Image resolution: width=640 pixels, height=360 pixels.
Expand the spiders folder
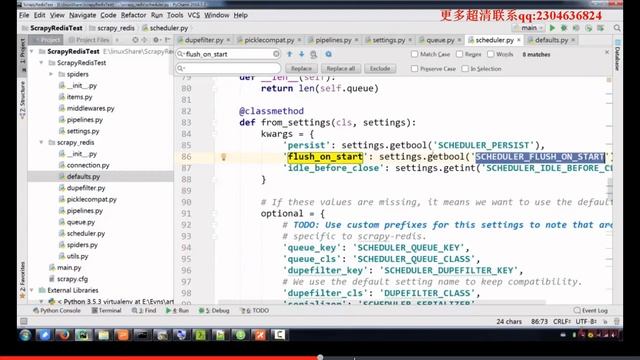(51, 74)
